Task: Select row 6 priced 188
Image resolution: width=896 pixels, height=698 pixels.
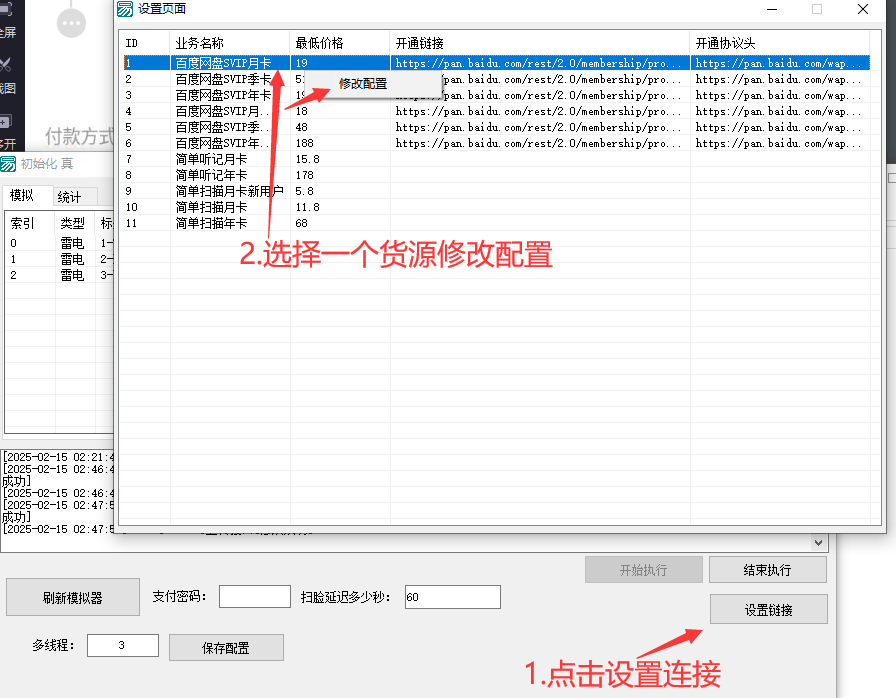Action: click(x=497, y=143)
